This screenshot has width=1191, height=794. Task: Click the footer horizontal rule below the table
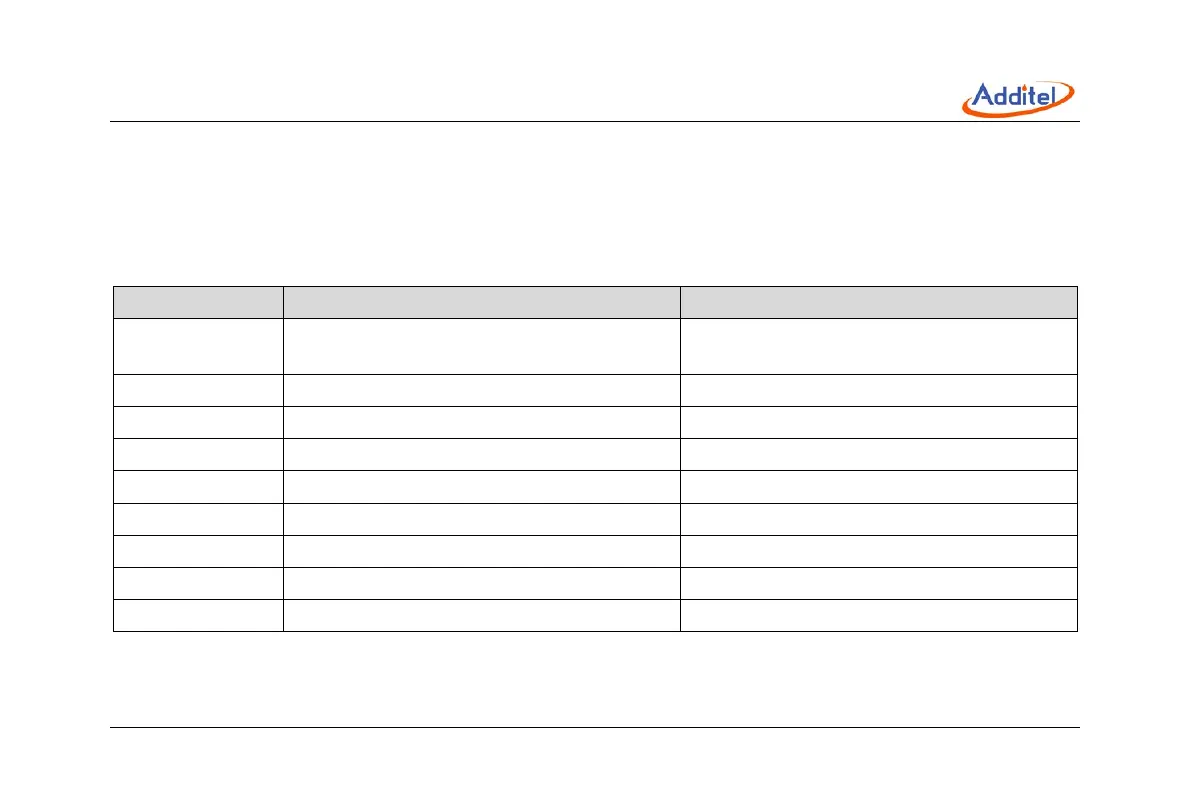tap(595, 727)
